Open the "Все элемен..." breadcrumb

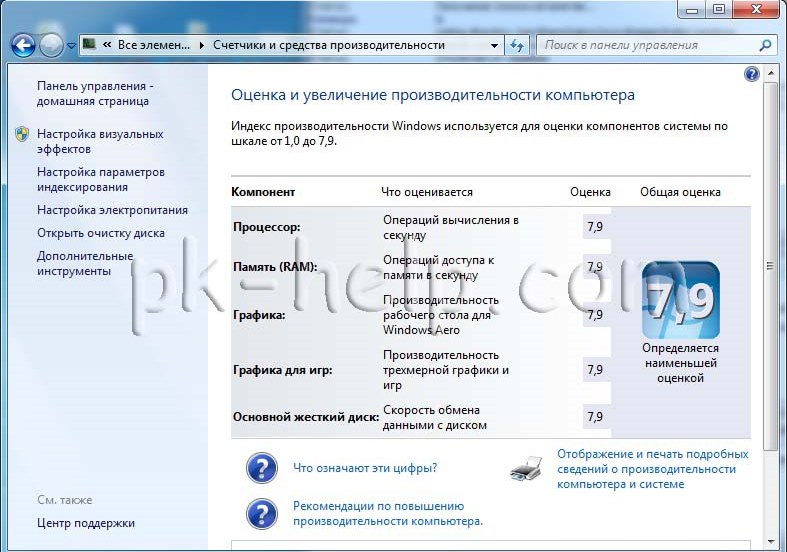pos(154,45)
